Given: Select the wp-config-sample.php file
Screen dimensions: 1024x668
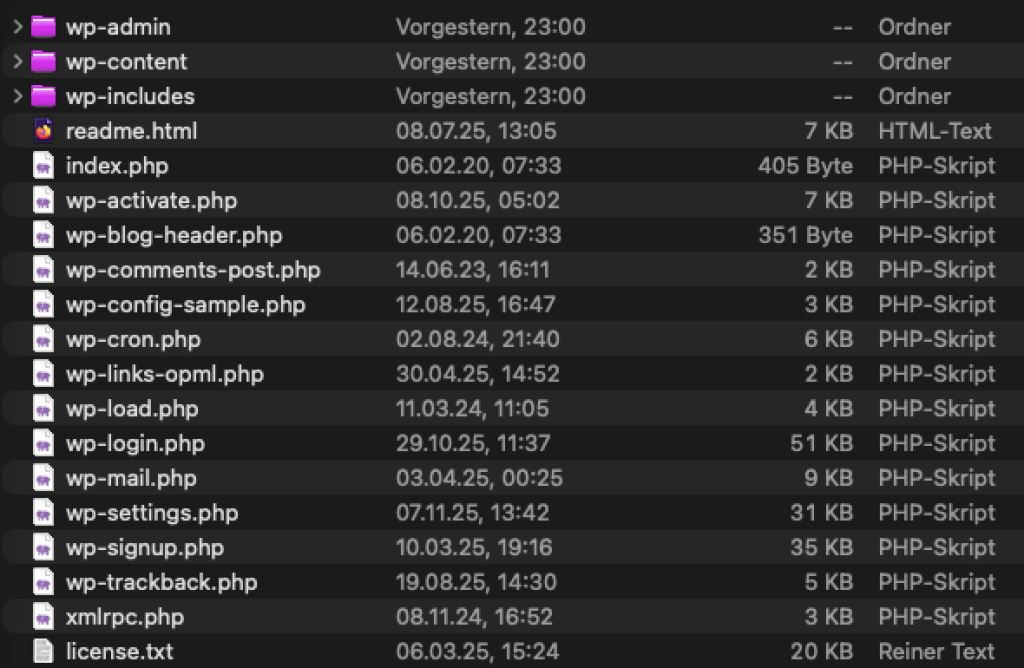Looking at the screenshot, I should tap(185, 304).
